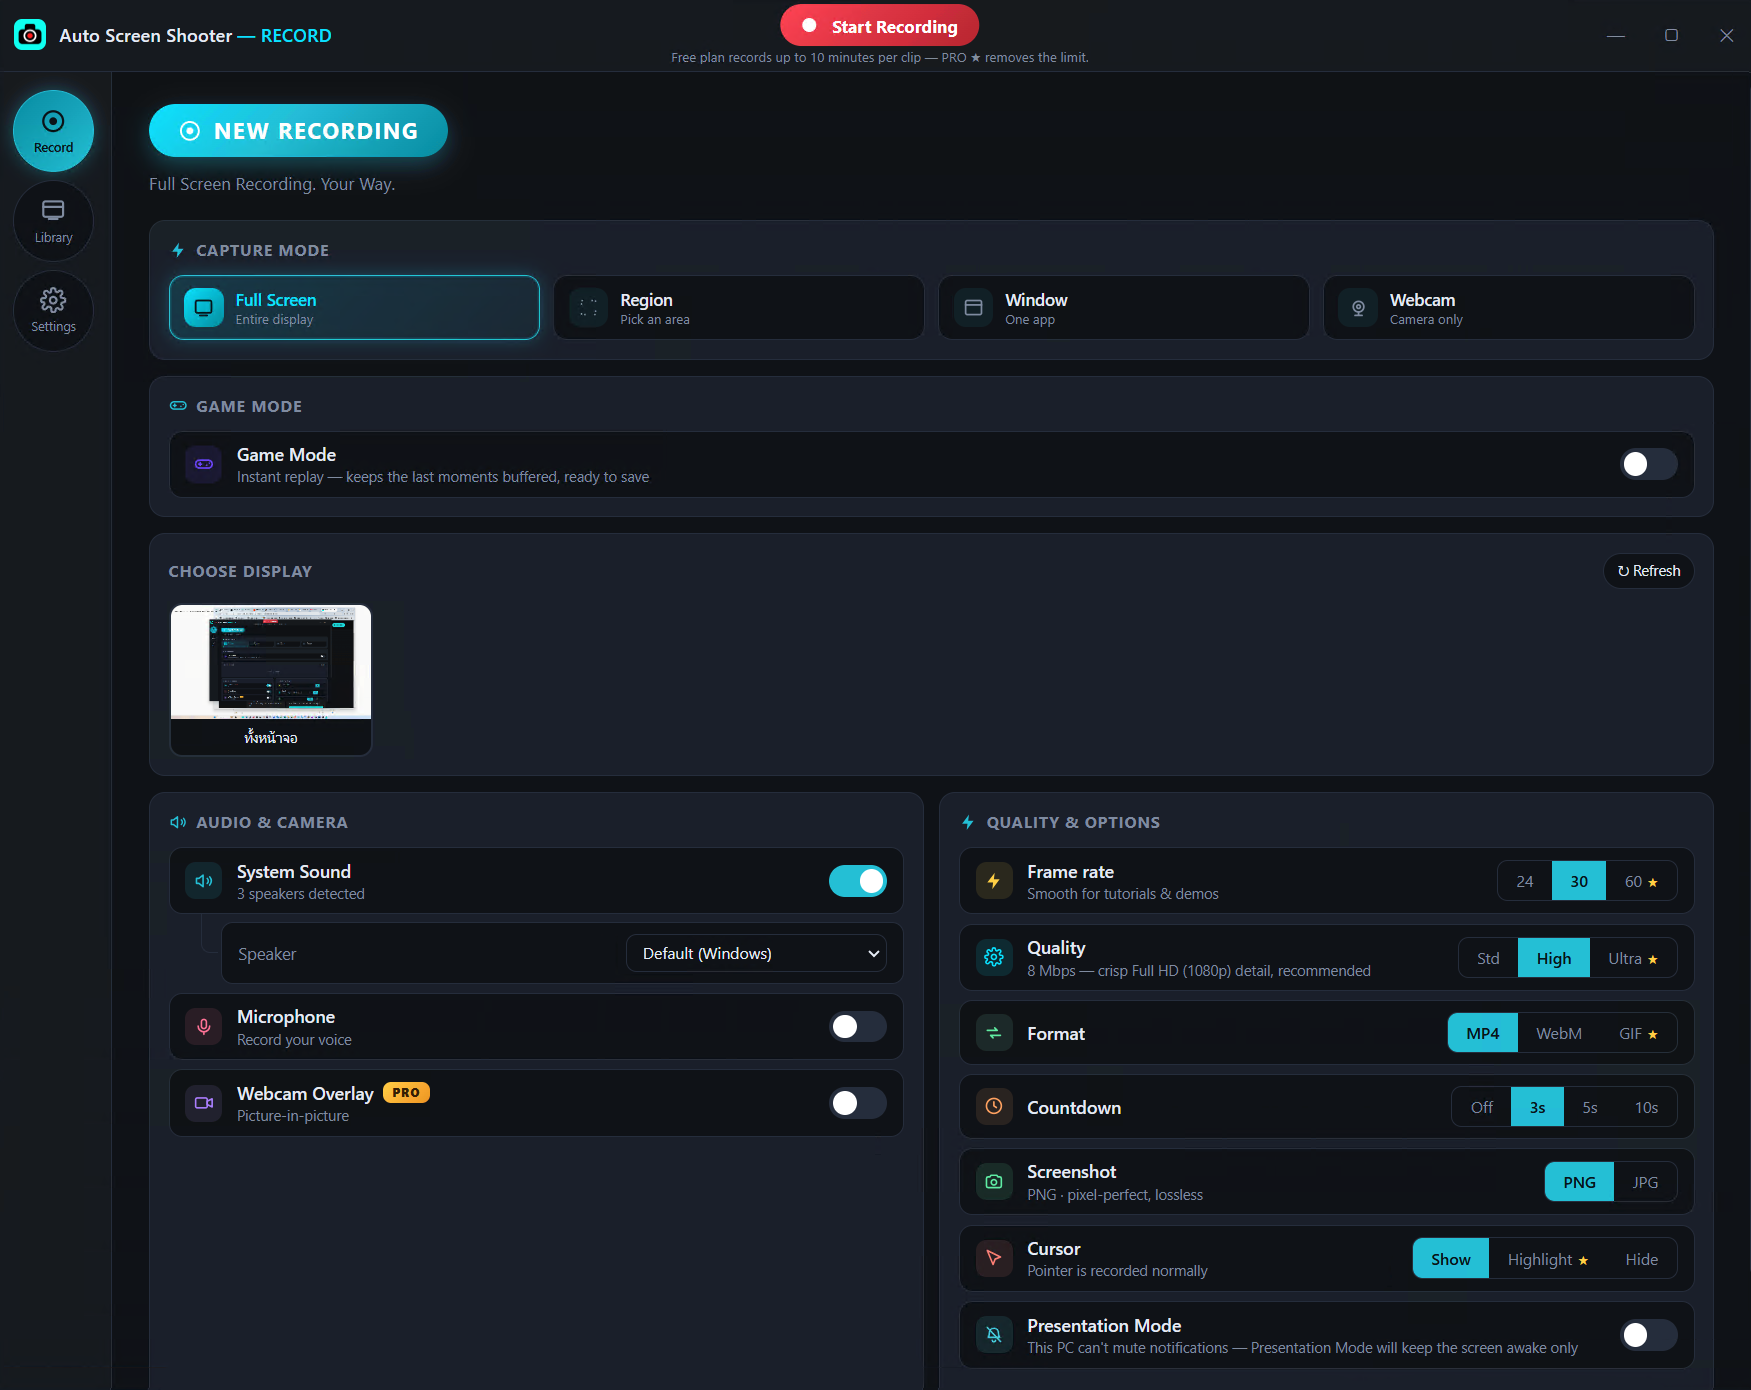The width and height of the screenshot is (1751, 1390).
Task: Click the free plan limit notice text
Action: click(880, 58)
